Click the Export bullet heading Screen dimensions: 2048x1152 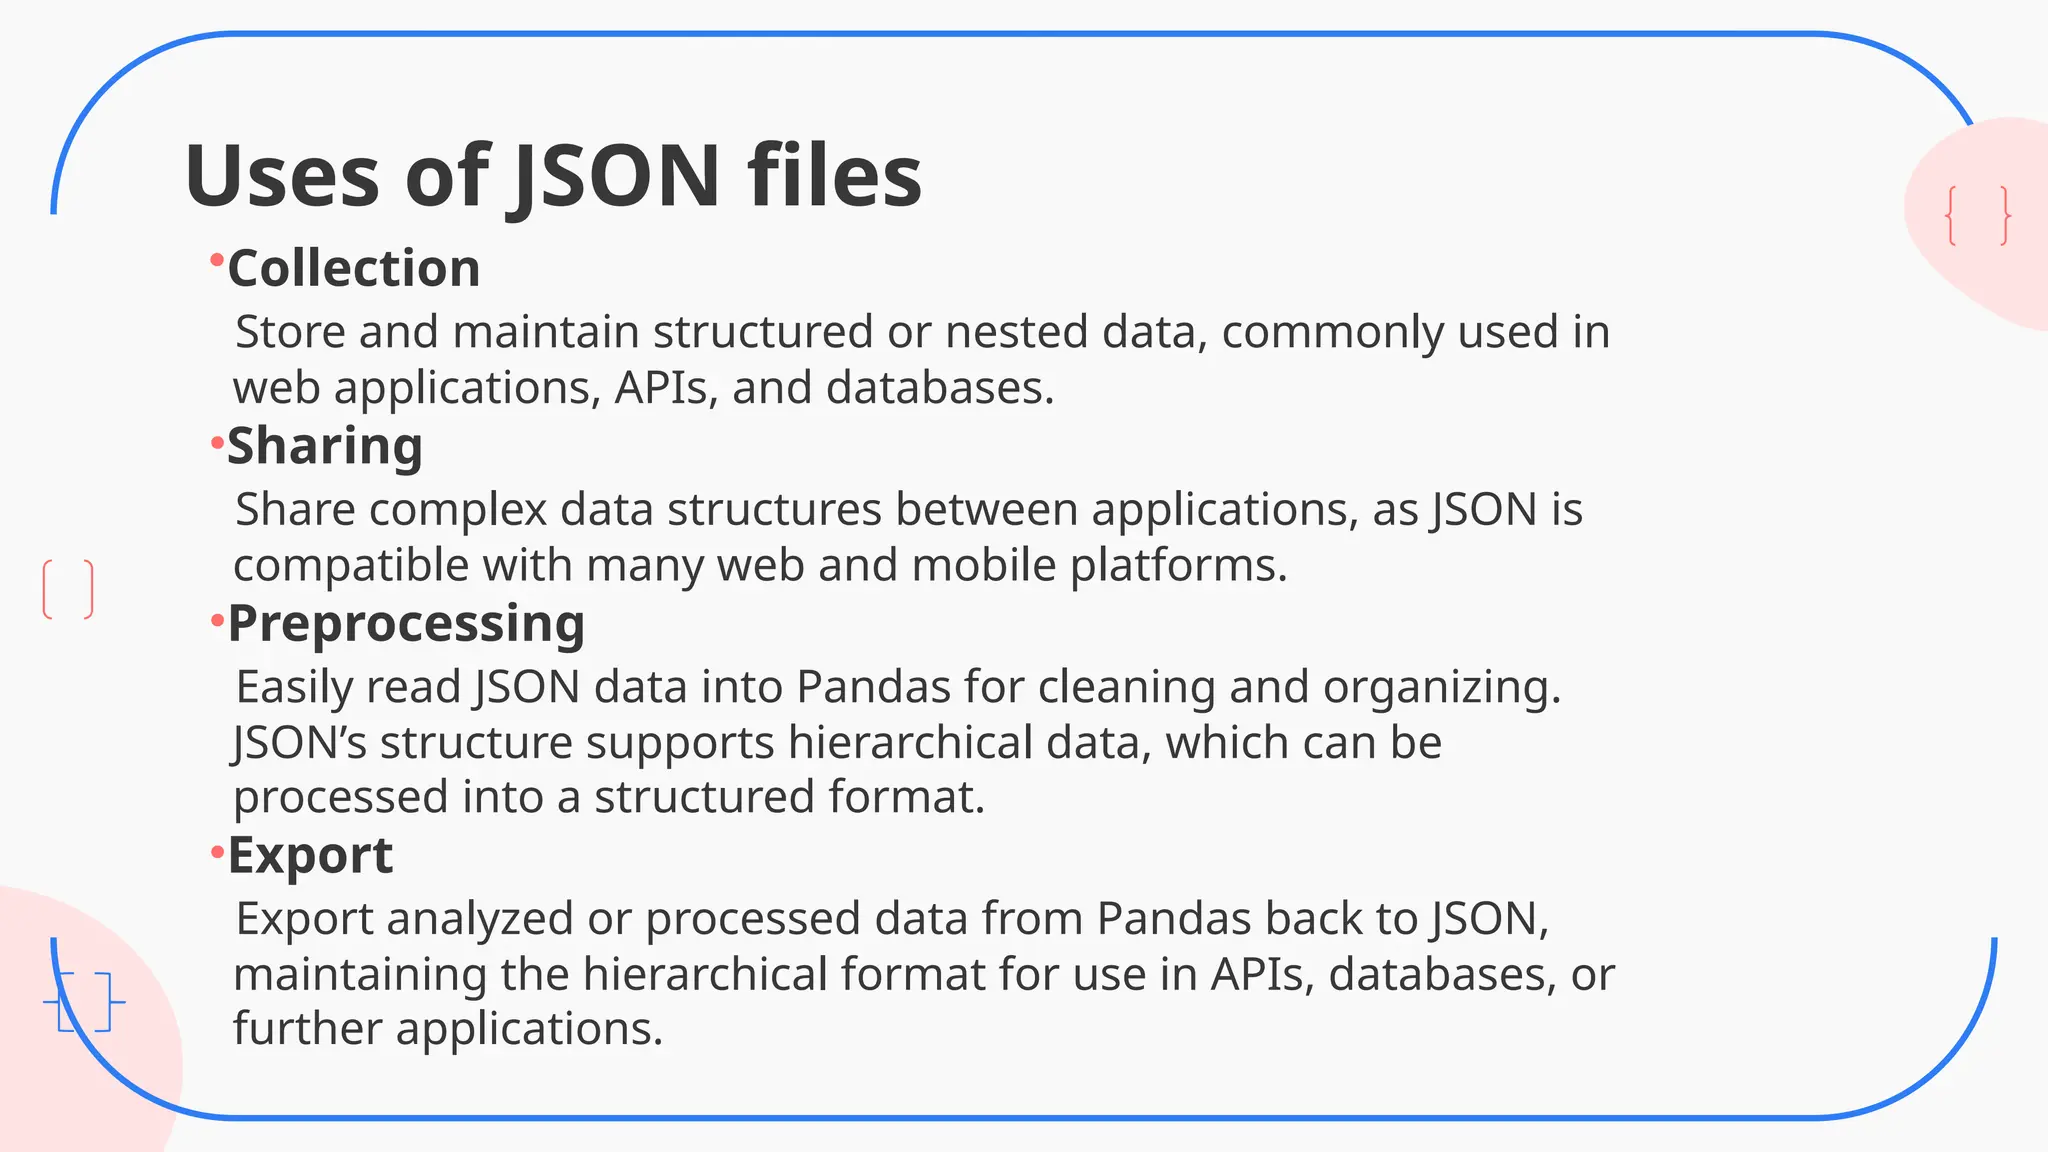[310, 856]
